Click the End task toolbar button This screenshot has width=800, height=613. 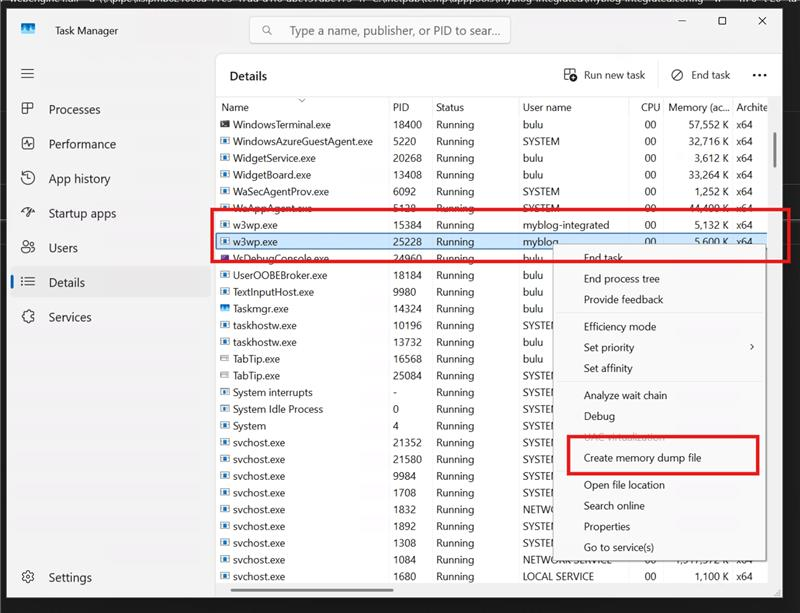pyautogui.click(x=701, y=75)
